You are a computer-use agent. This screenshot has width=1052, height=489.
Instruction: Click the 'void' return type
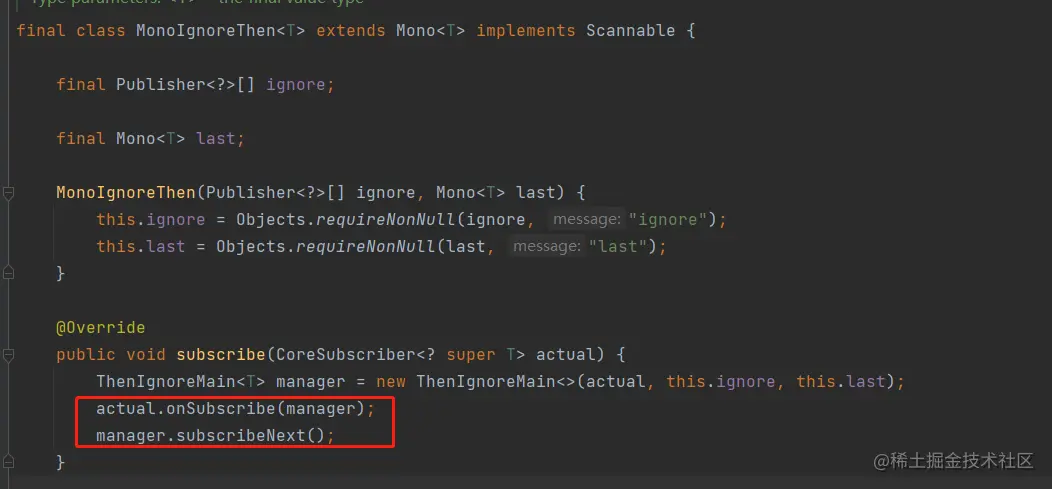click(x=146, y=354)
